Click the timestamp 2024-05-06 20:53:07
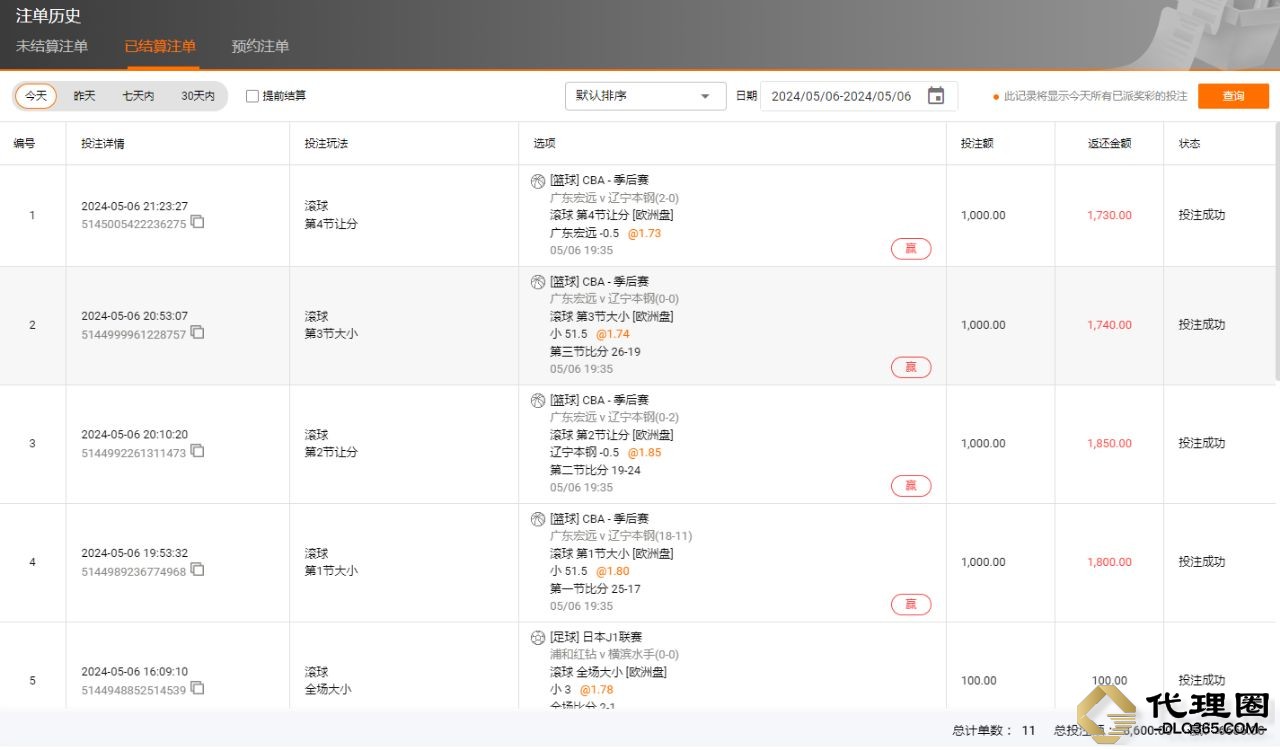The width and height of the screenshot is (1280, 750). coord(135,316)
